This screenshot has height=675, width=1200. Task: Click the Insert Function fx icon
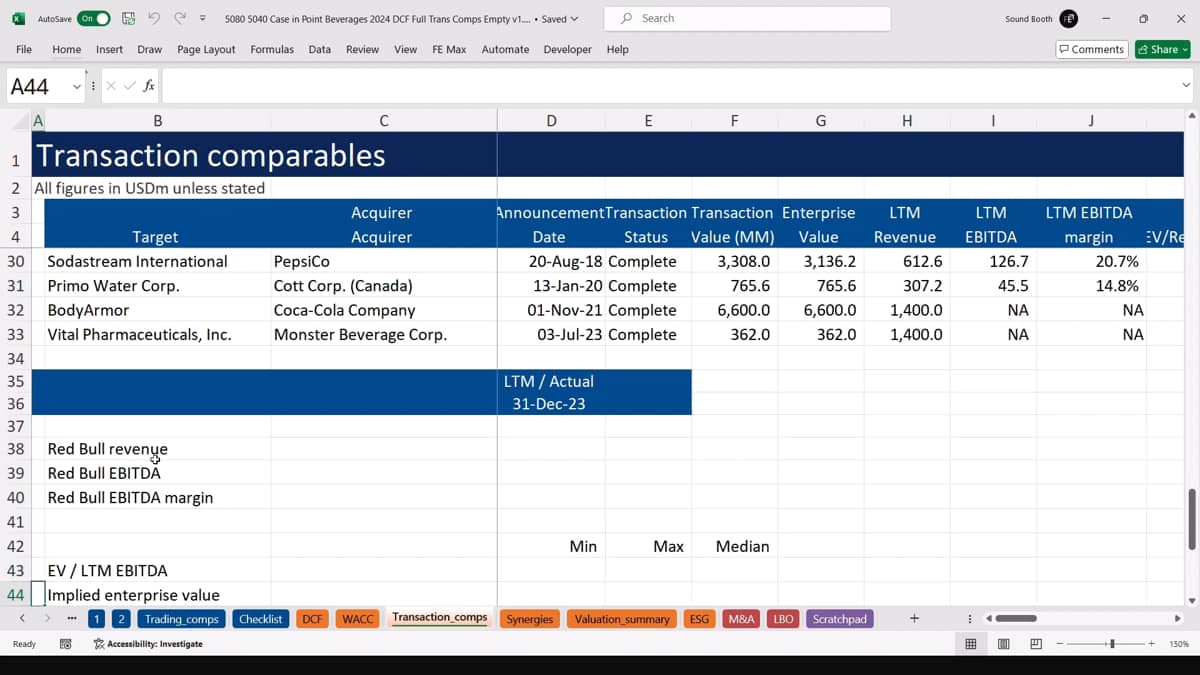coord(149,86)
